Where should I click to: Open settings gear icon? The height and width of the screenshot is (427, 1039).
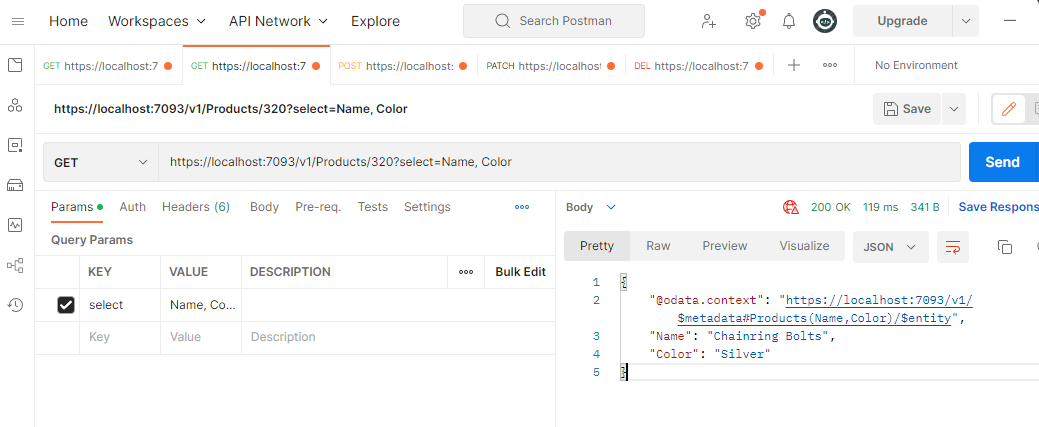tap(753, 21)
